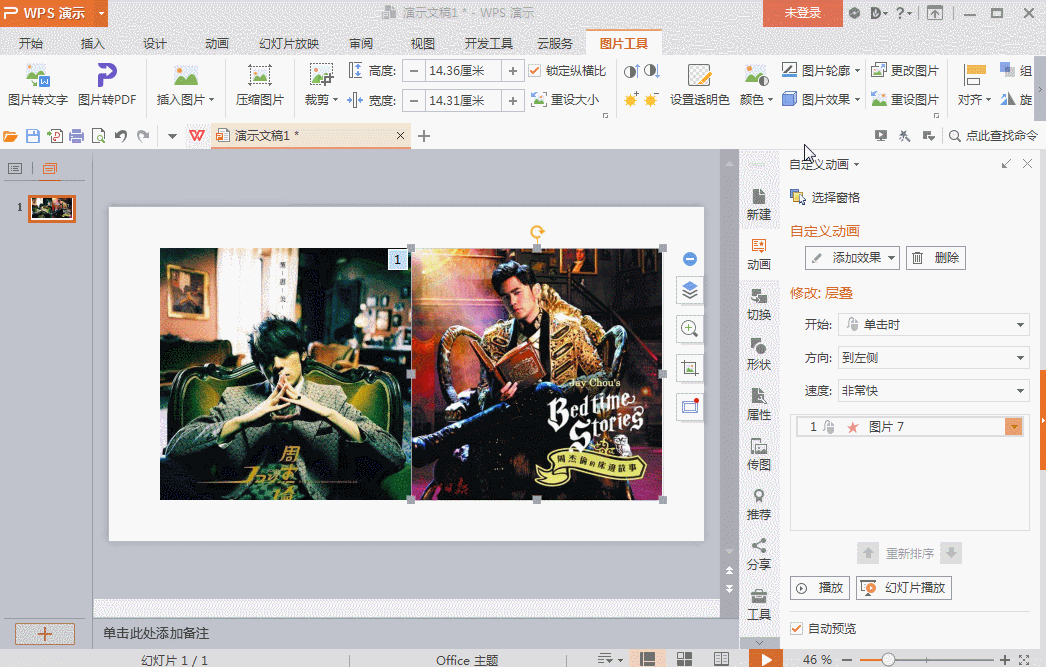
Task: Click the redo arrow icon
Action: 143,136
